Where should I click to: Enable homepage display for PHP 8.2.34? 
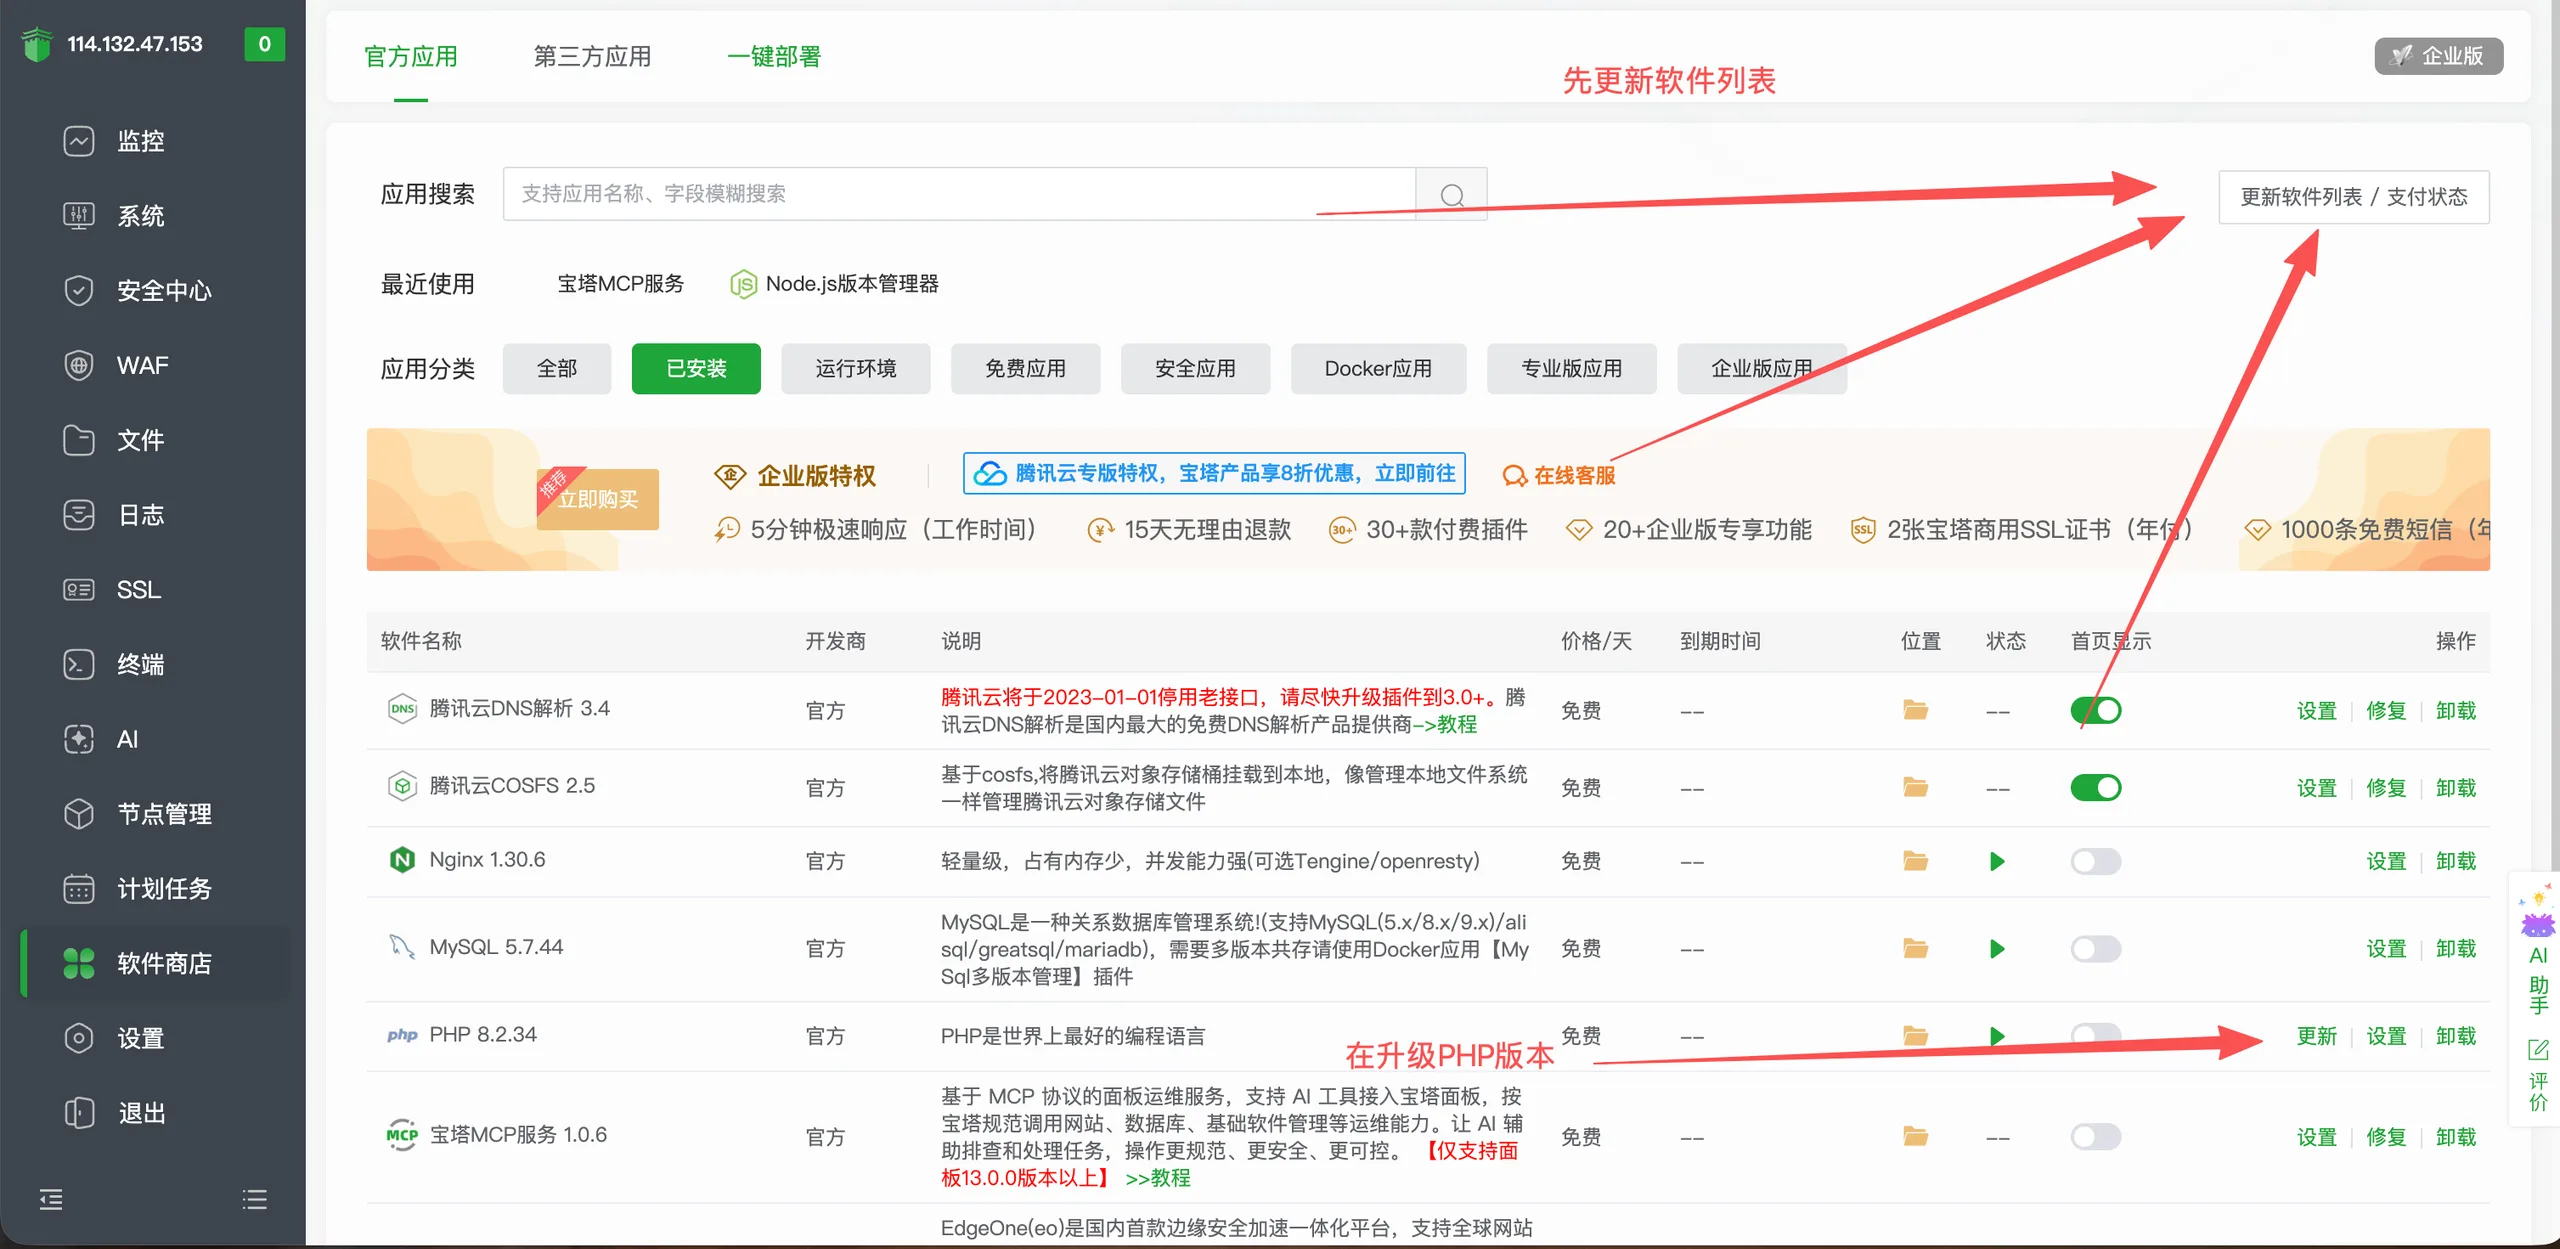coord(2095,1034)
